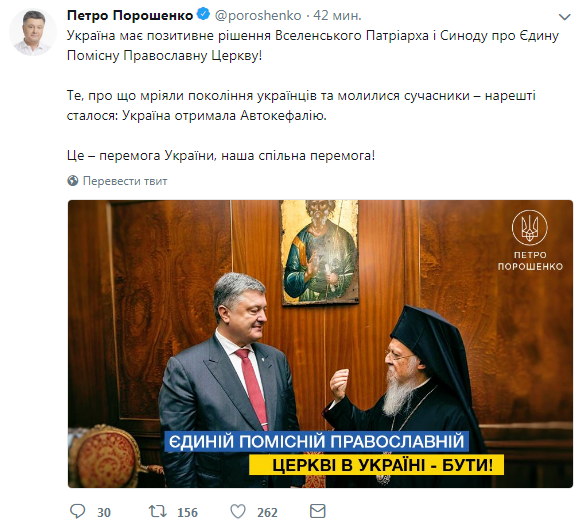Click Перевести твит to translate
This screenshot has width=582, height=526.
(x=125, y=181)
